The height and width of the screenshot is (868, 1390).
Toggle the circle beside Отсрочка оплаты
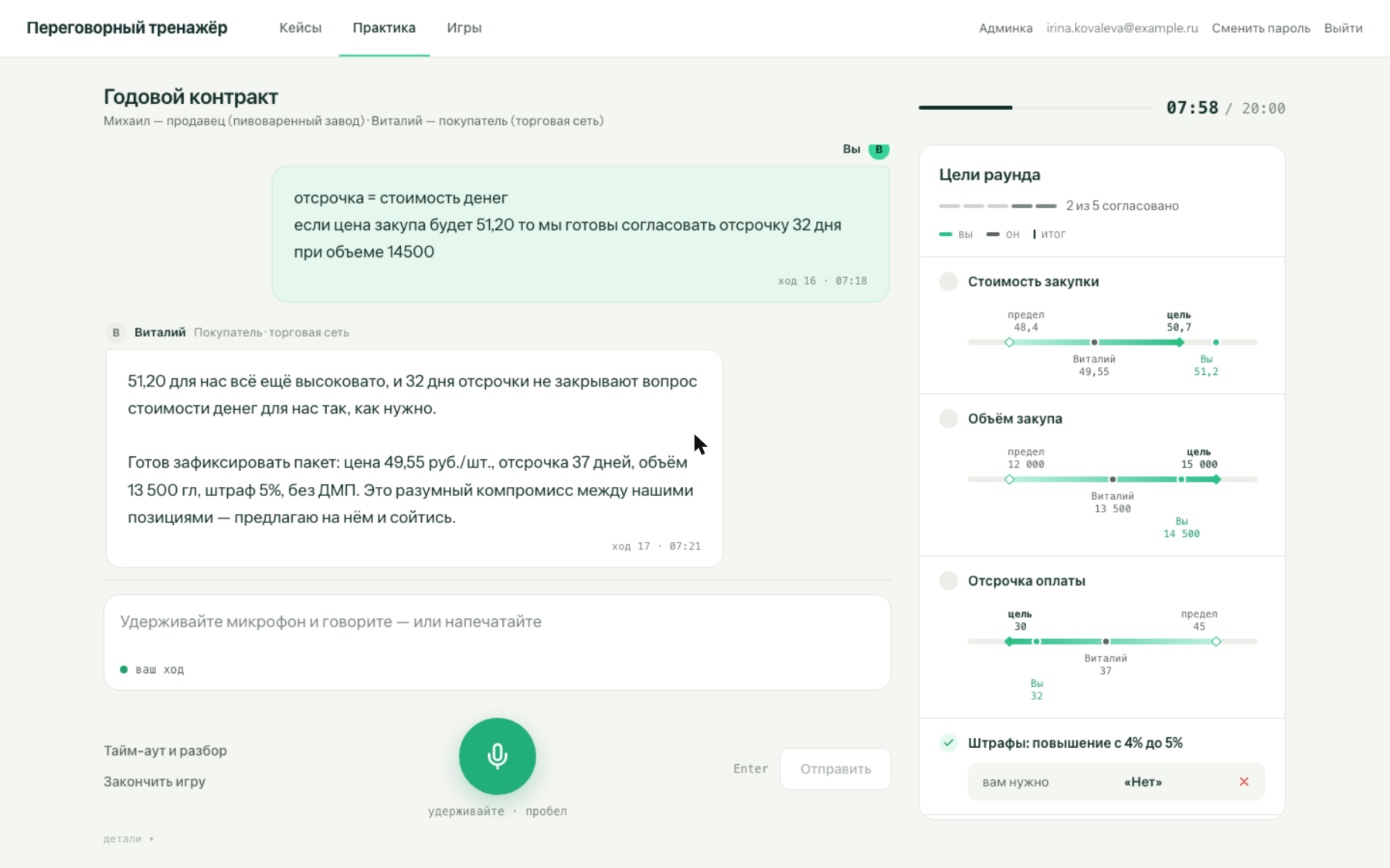coord(948,581)
